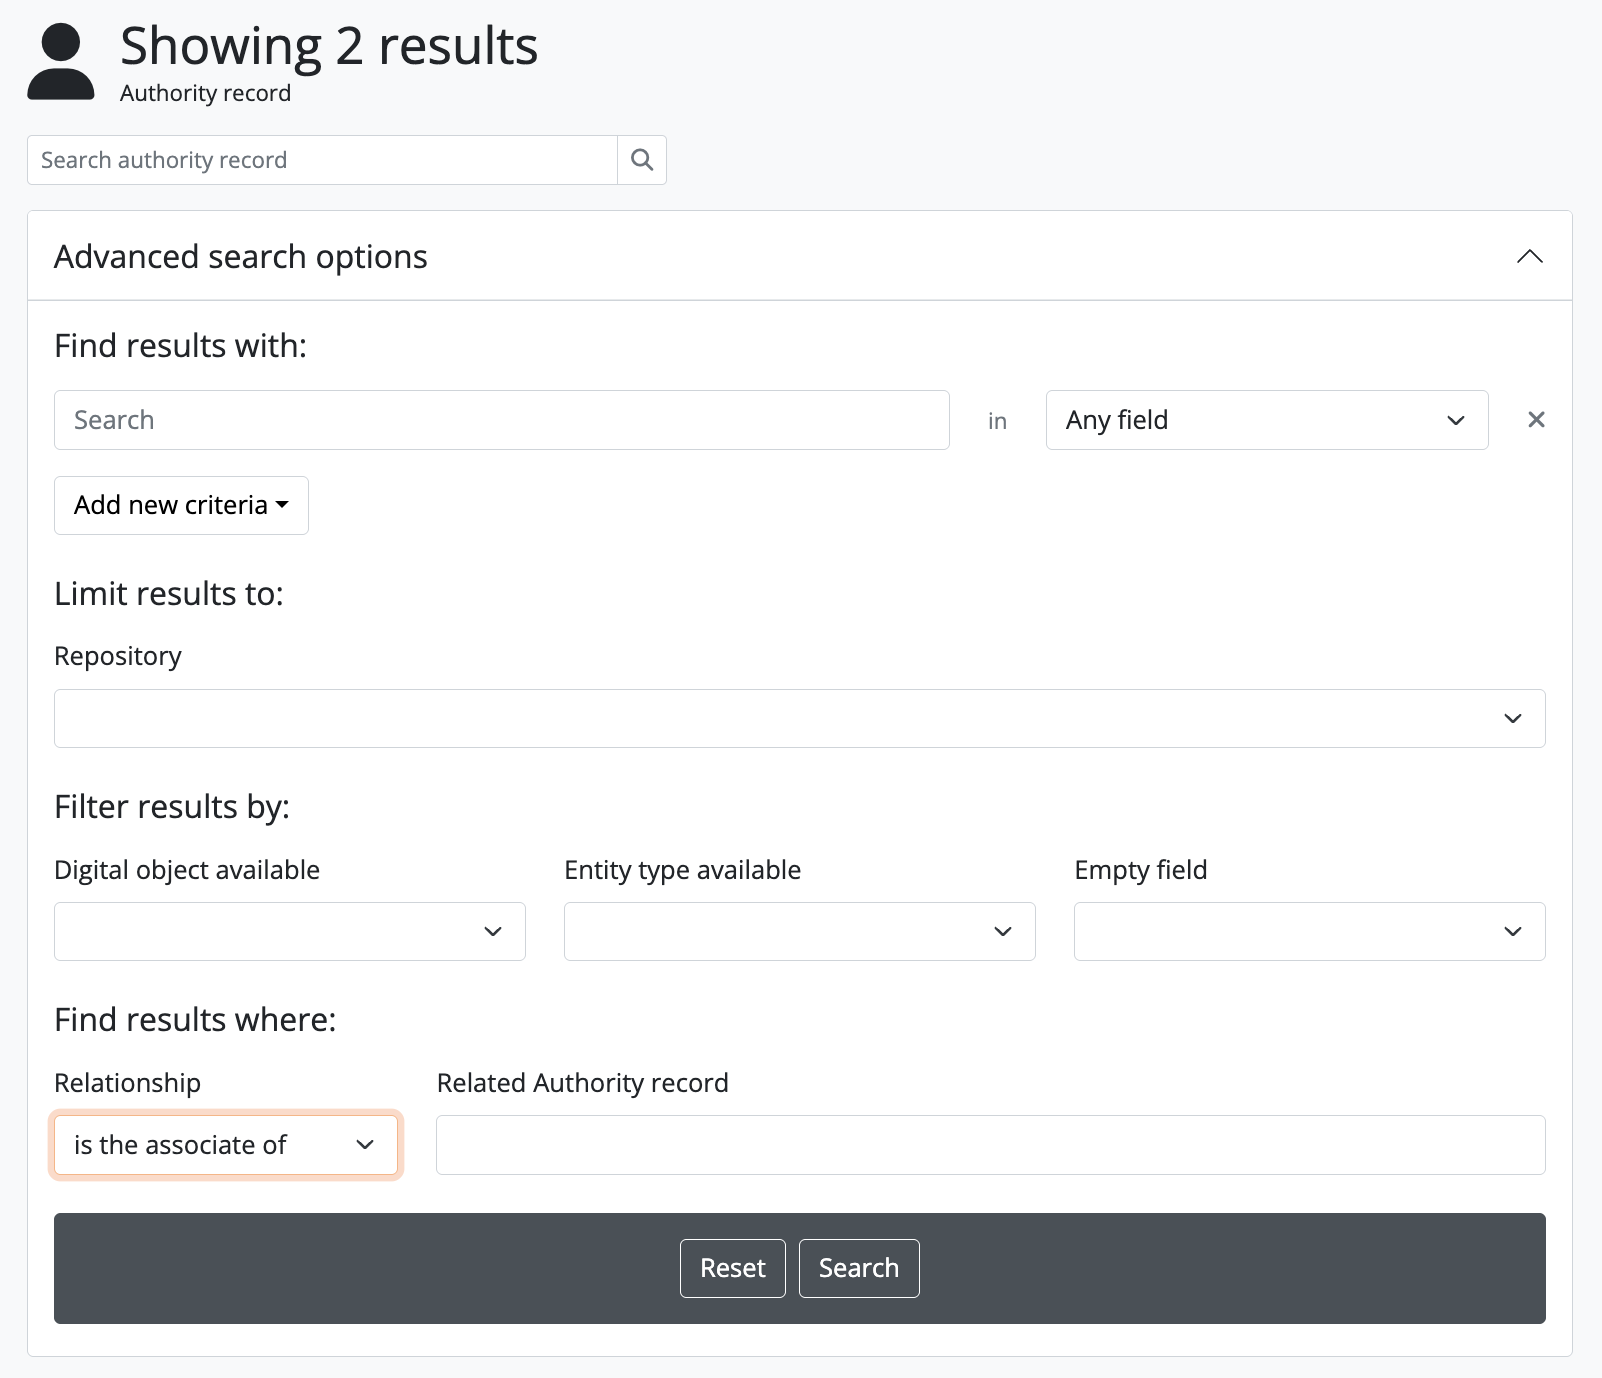Focus the Search authority record box
Image resolution: width=1602 pixels, height=1378 pixels.
[x=322, y=160]
